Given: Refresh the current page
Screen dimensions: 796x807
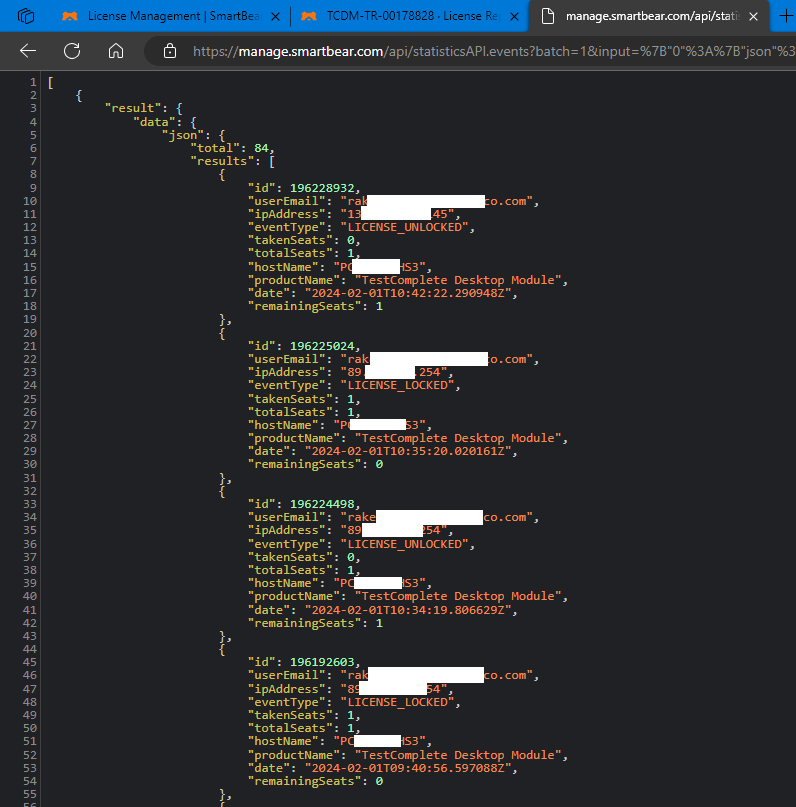Looking at the screenshot, I should point(72,51).
